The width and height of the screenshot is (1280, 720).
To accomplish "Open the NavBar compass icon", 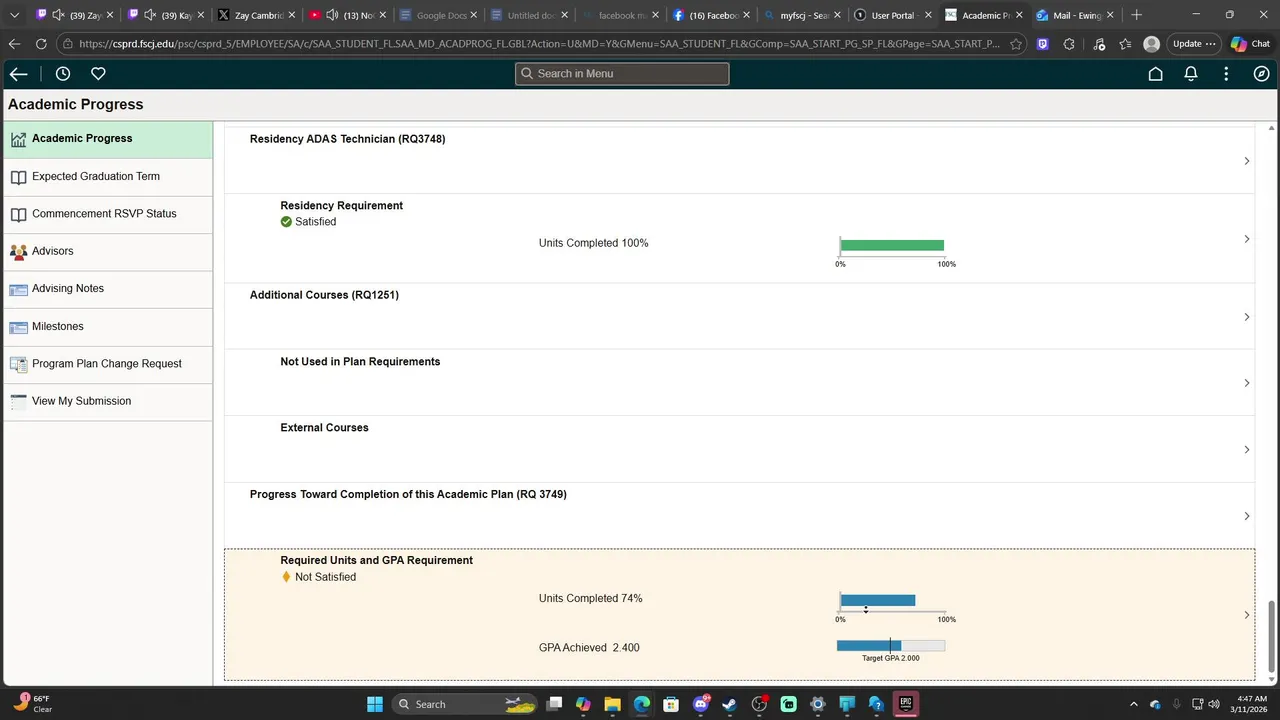I will point(1262,74).
